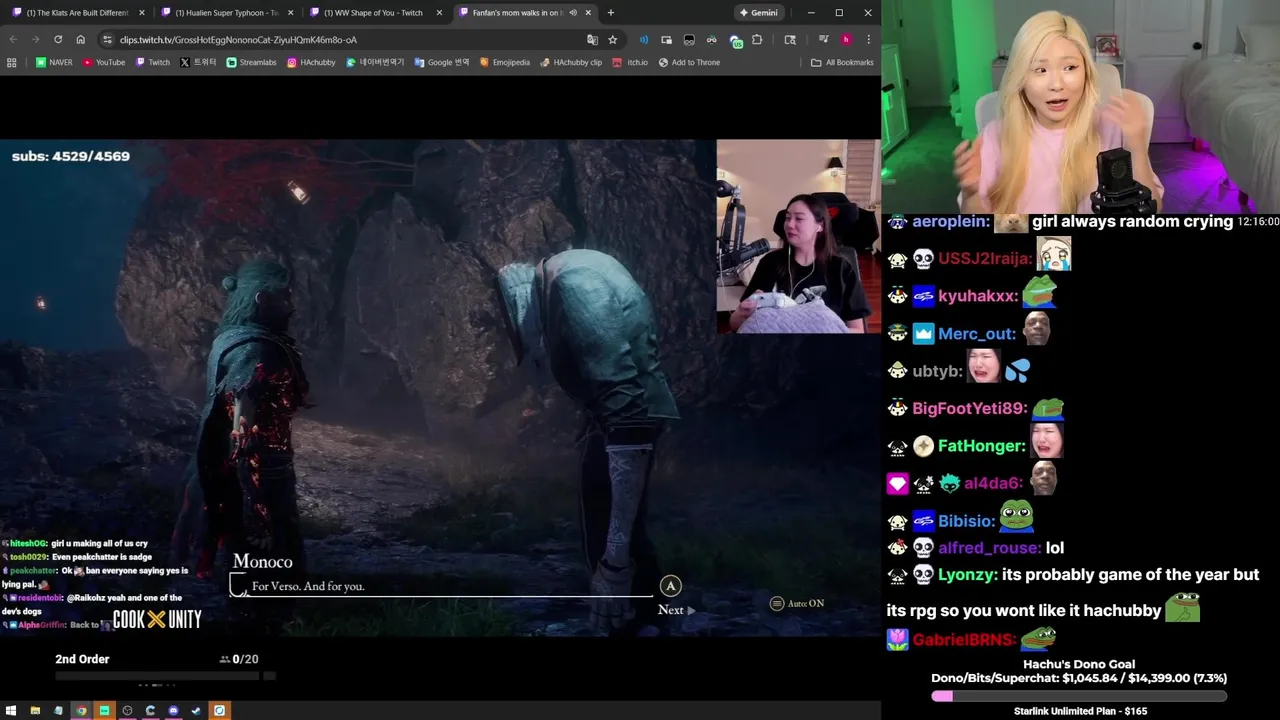Screen dimensions: 1280x720
Task: Click the first extension icon after star
Action: [643, 39]
